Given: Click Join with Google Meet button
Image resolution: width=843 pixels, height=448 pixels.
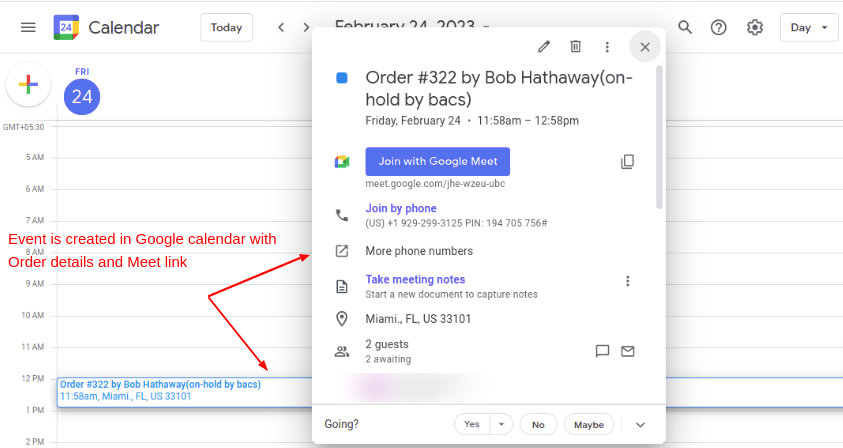Looking at the screenshot, I should 438,162.
